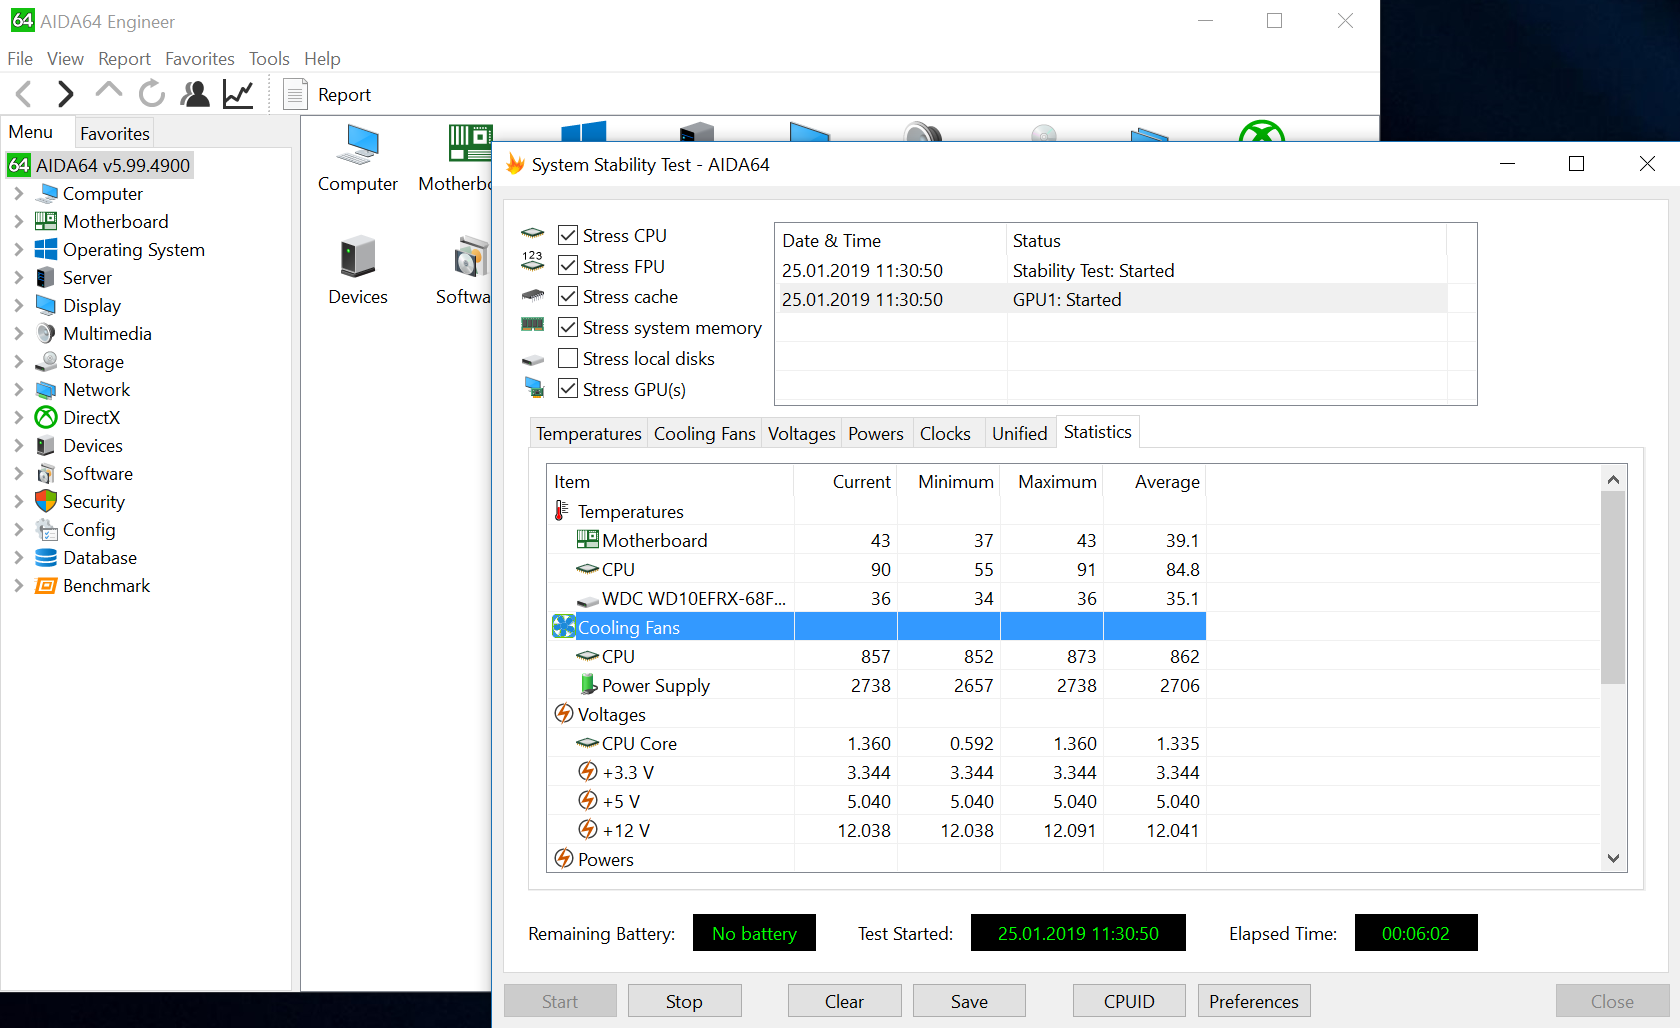Open the graph chart icon in toolbar

(238, 94)
